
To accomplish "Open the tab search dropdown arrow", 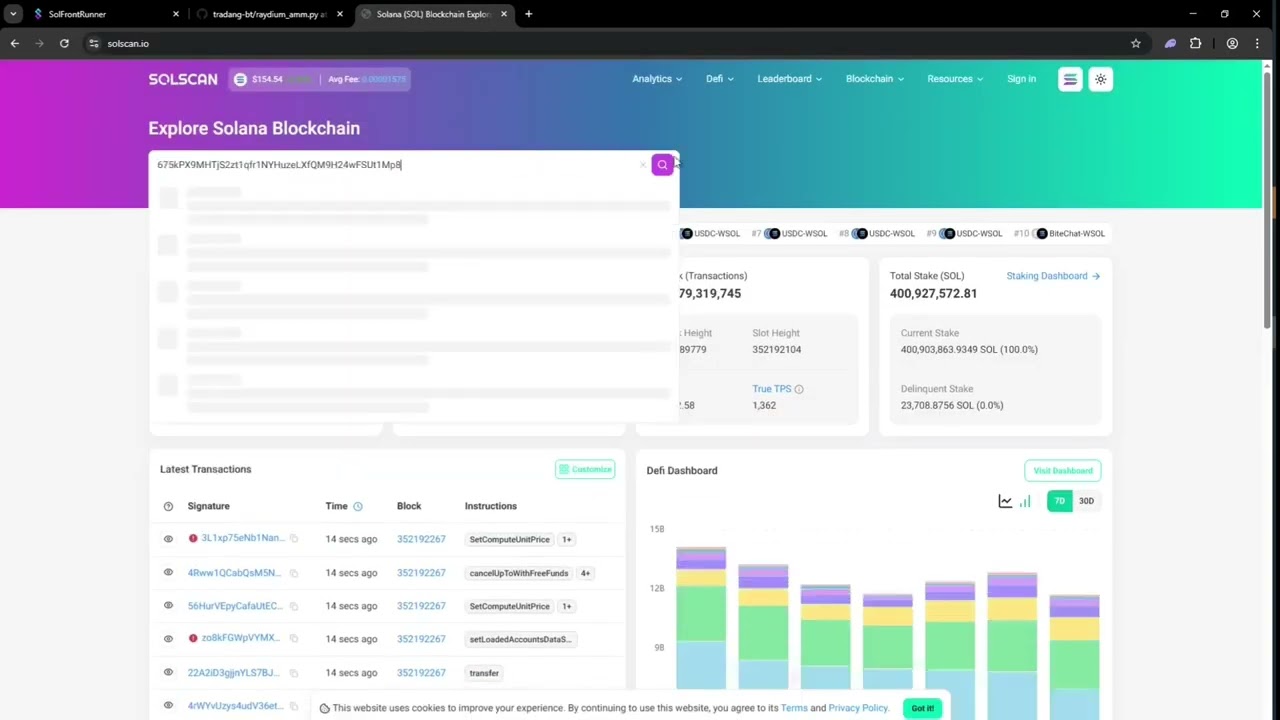I will 13,14.
